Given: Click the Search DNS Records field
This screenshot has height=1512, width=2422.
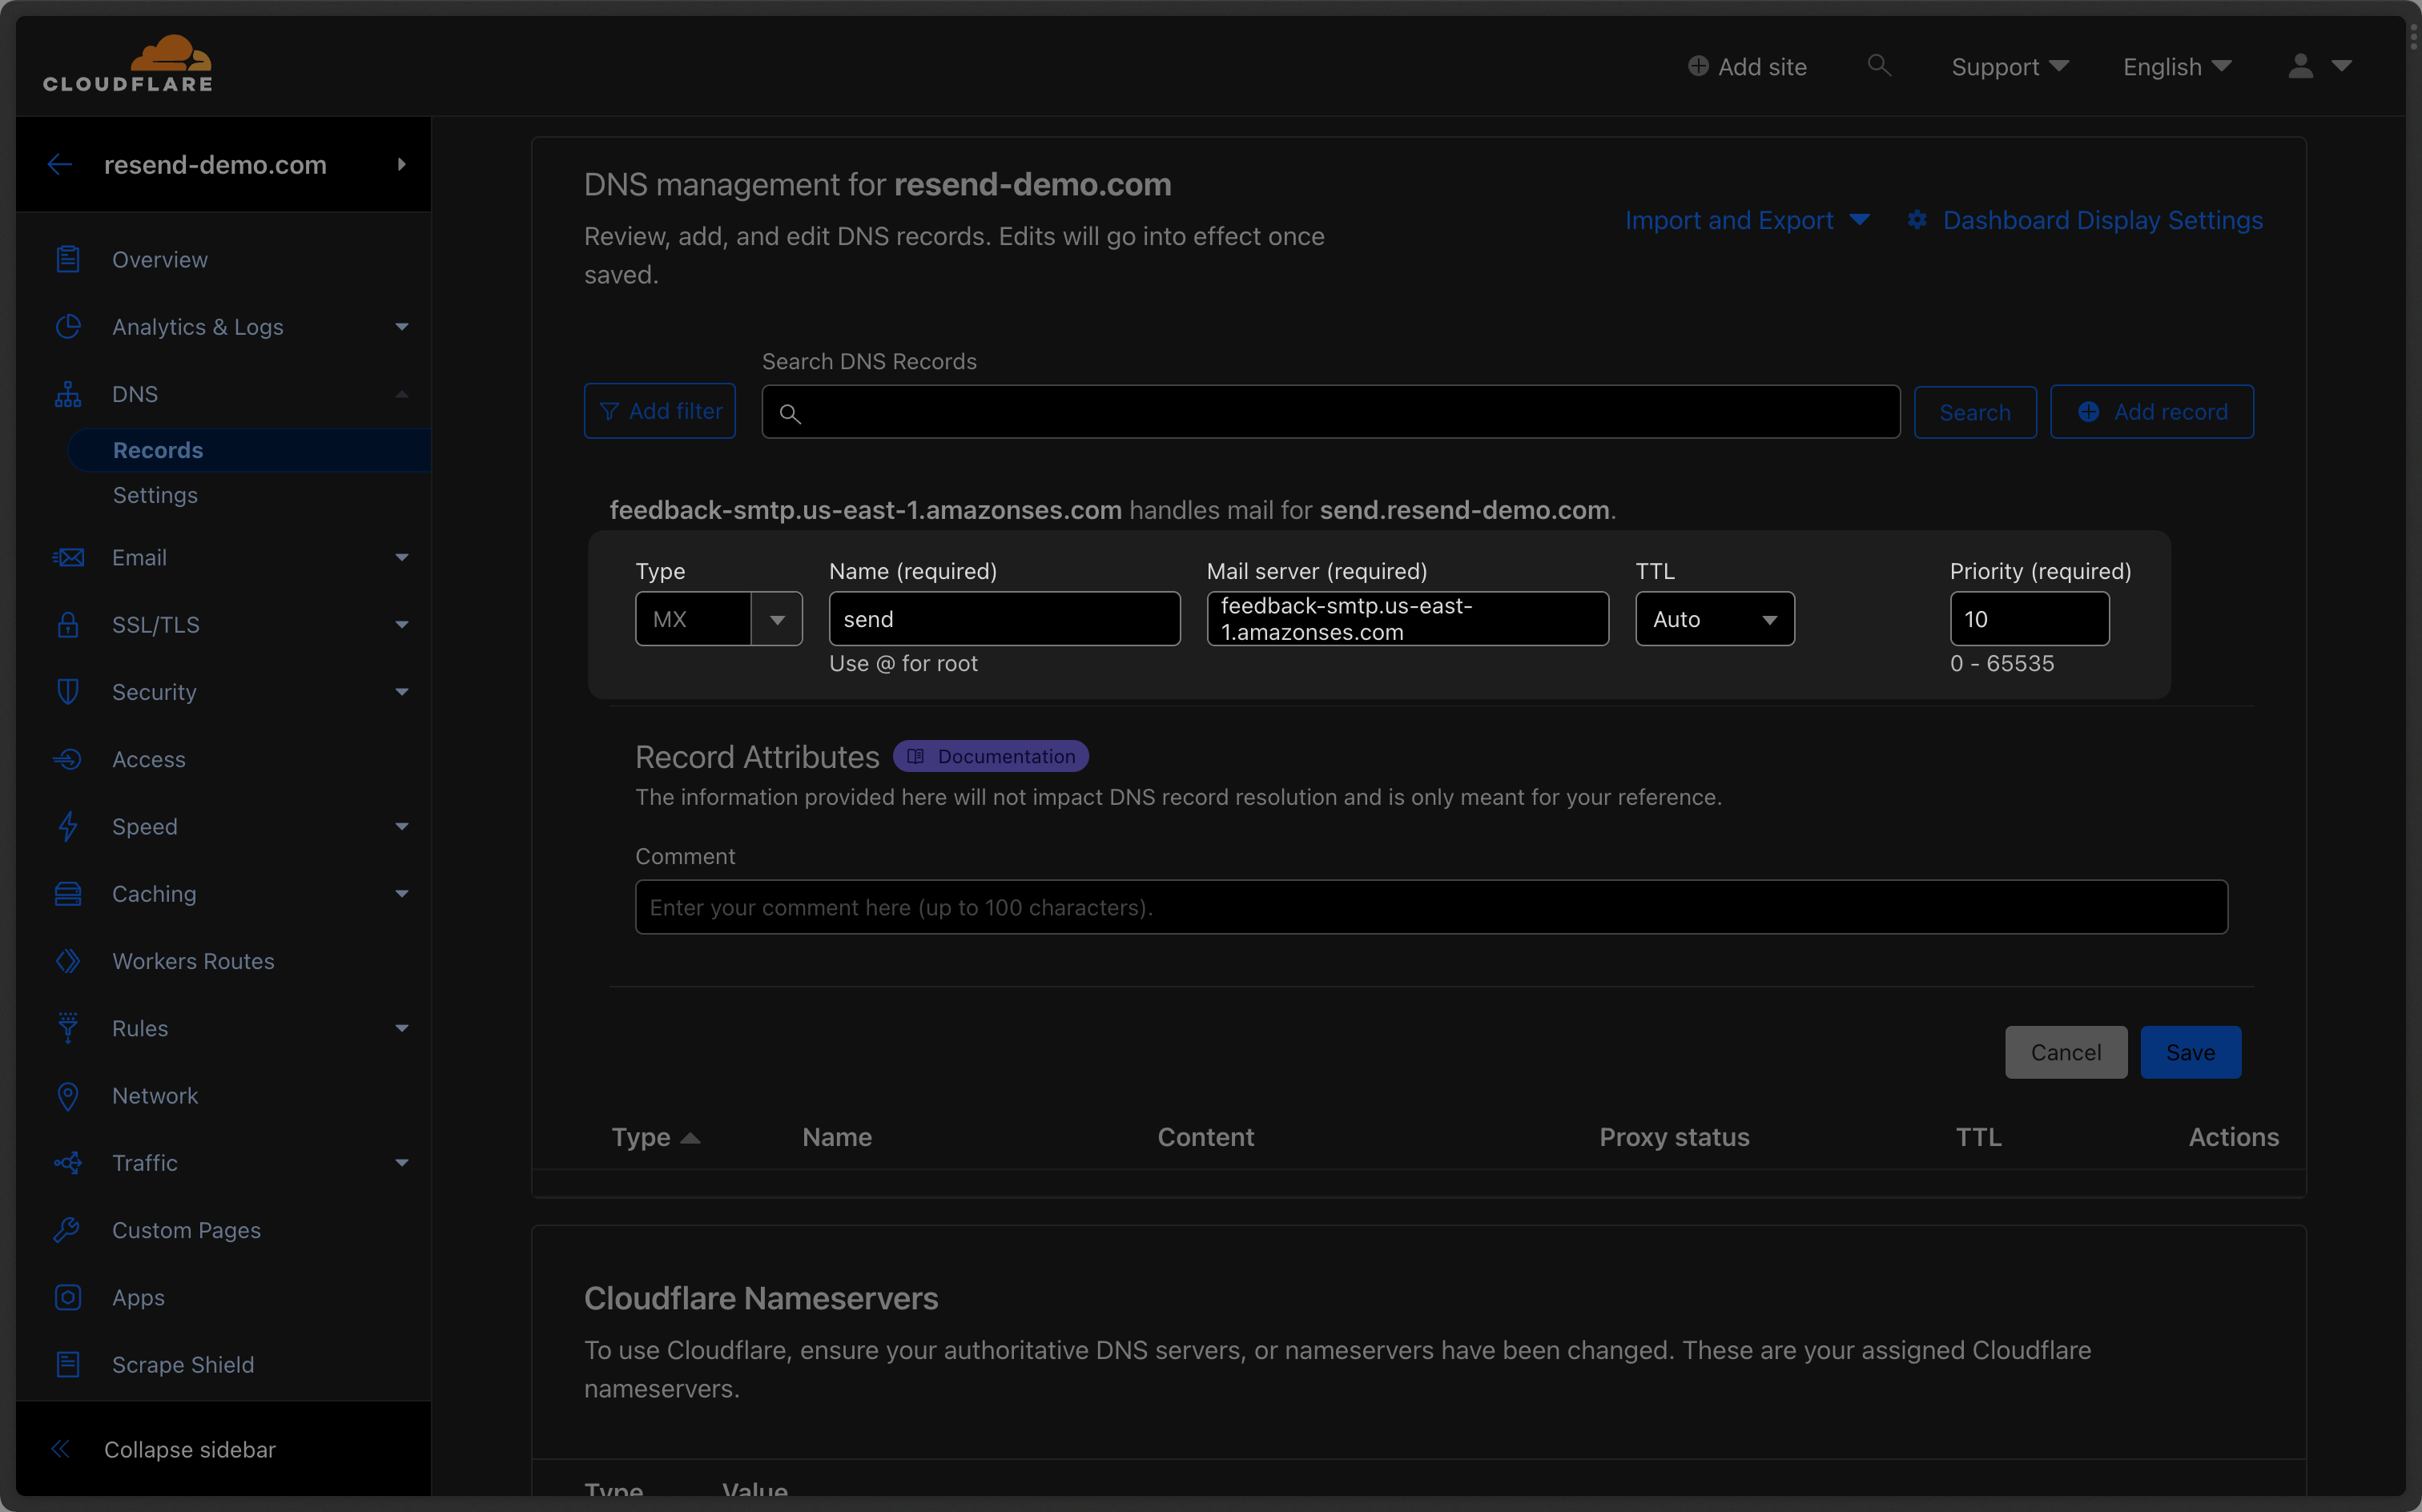Looking at the screenshot, I should (1331, 412).
